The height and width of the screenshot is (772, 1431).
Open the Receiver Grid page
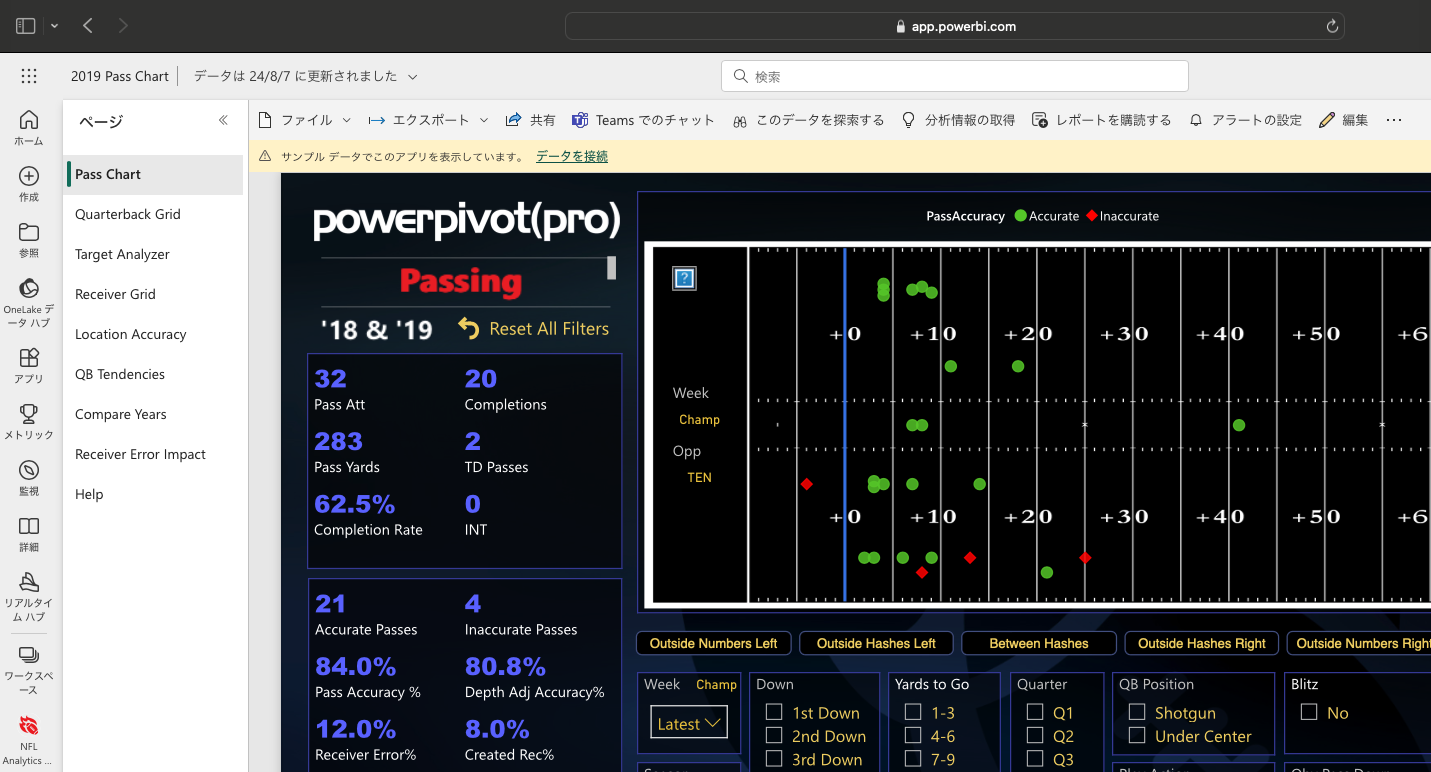point(155,294)
